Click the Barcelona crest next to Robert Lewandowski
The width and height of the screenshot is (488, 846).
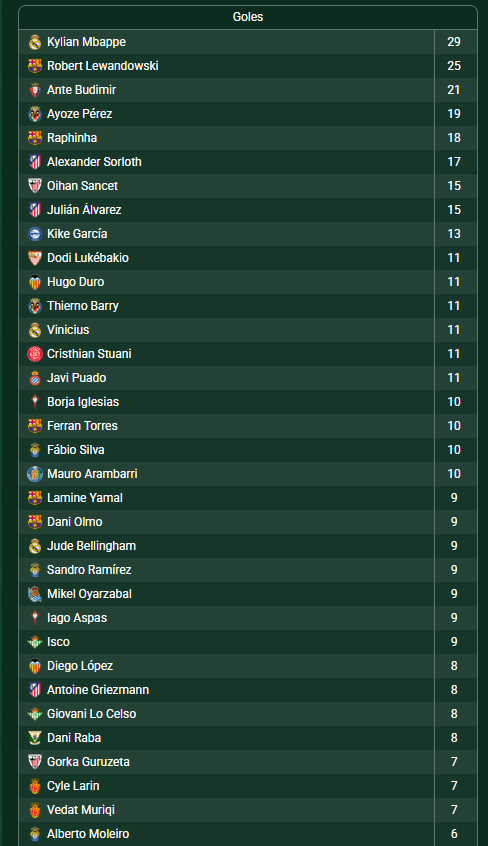click(x=35, y=66)
